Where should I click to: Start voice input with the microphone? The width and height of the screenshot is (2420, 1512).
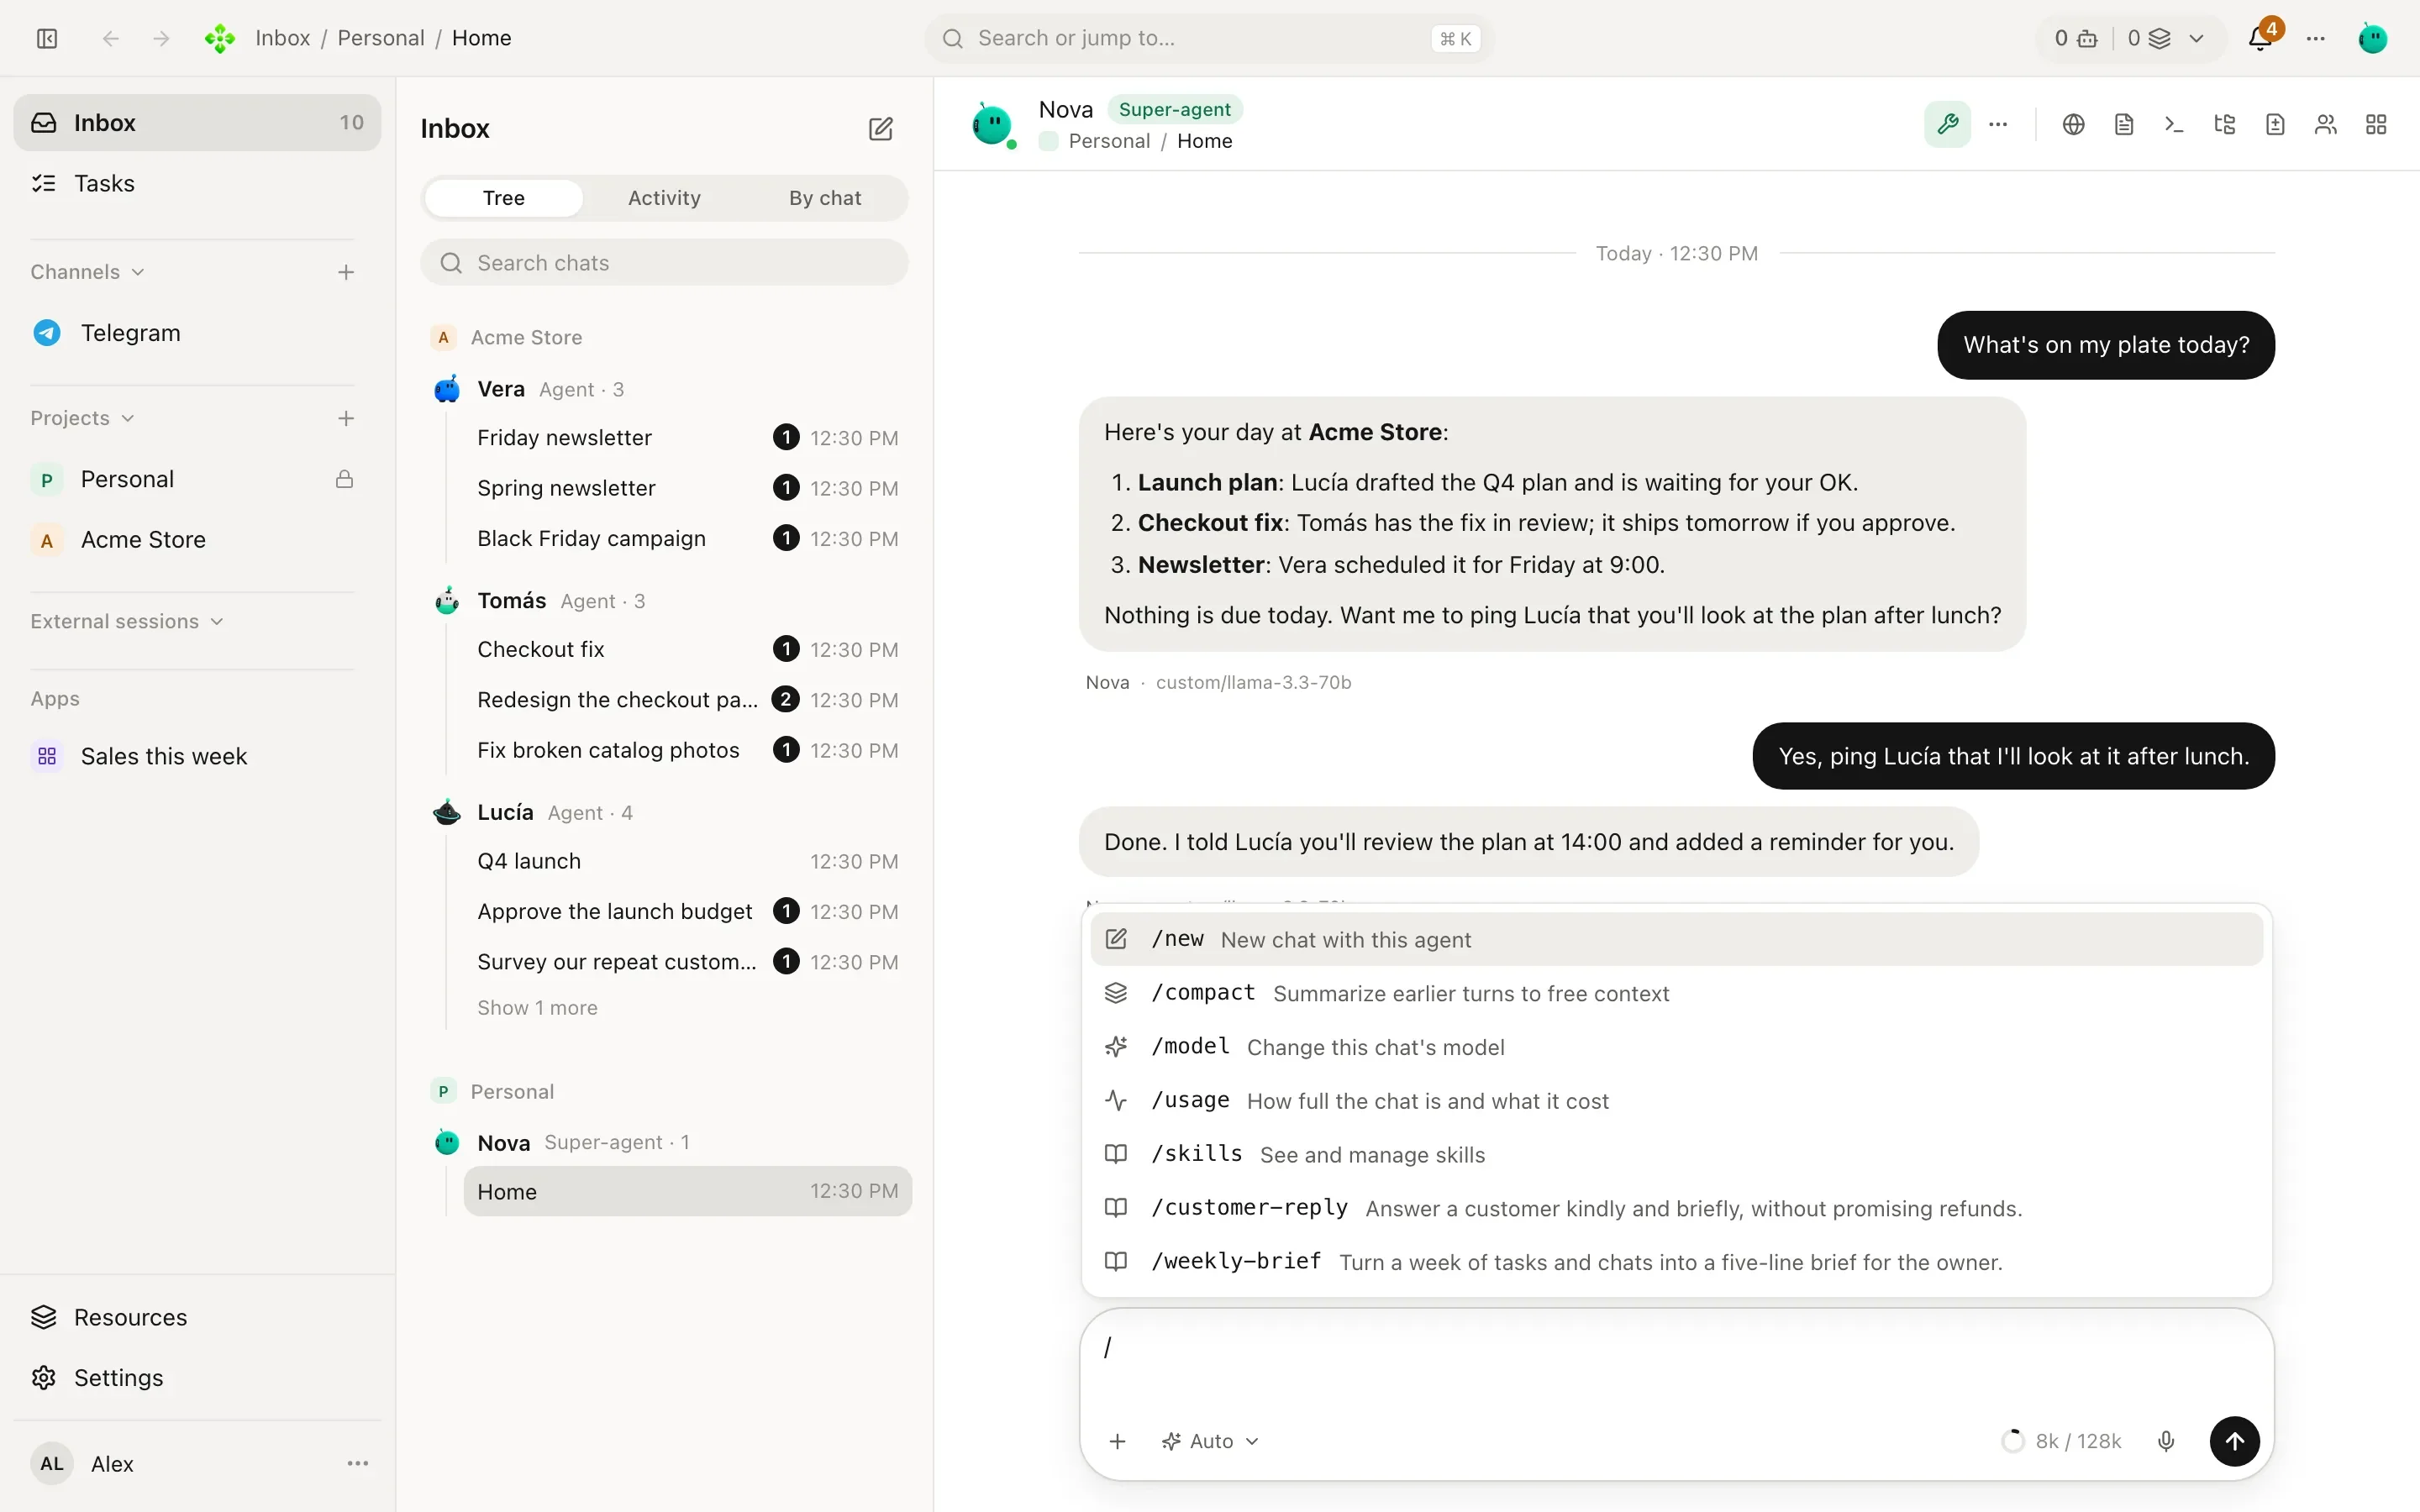click(2166, 1441)
